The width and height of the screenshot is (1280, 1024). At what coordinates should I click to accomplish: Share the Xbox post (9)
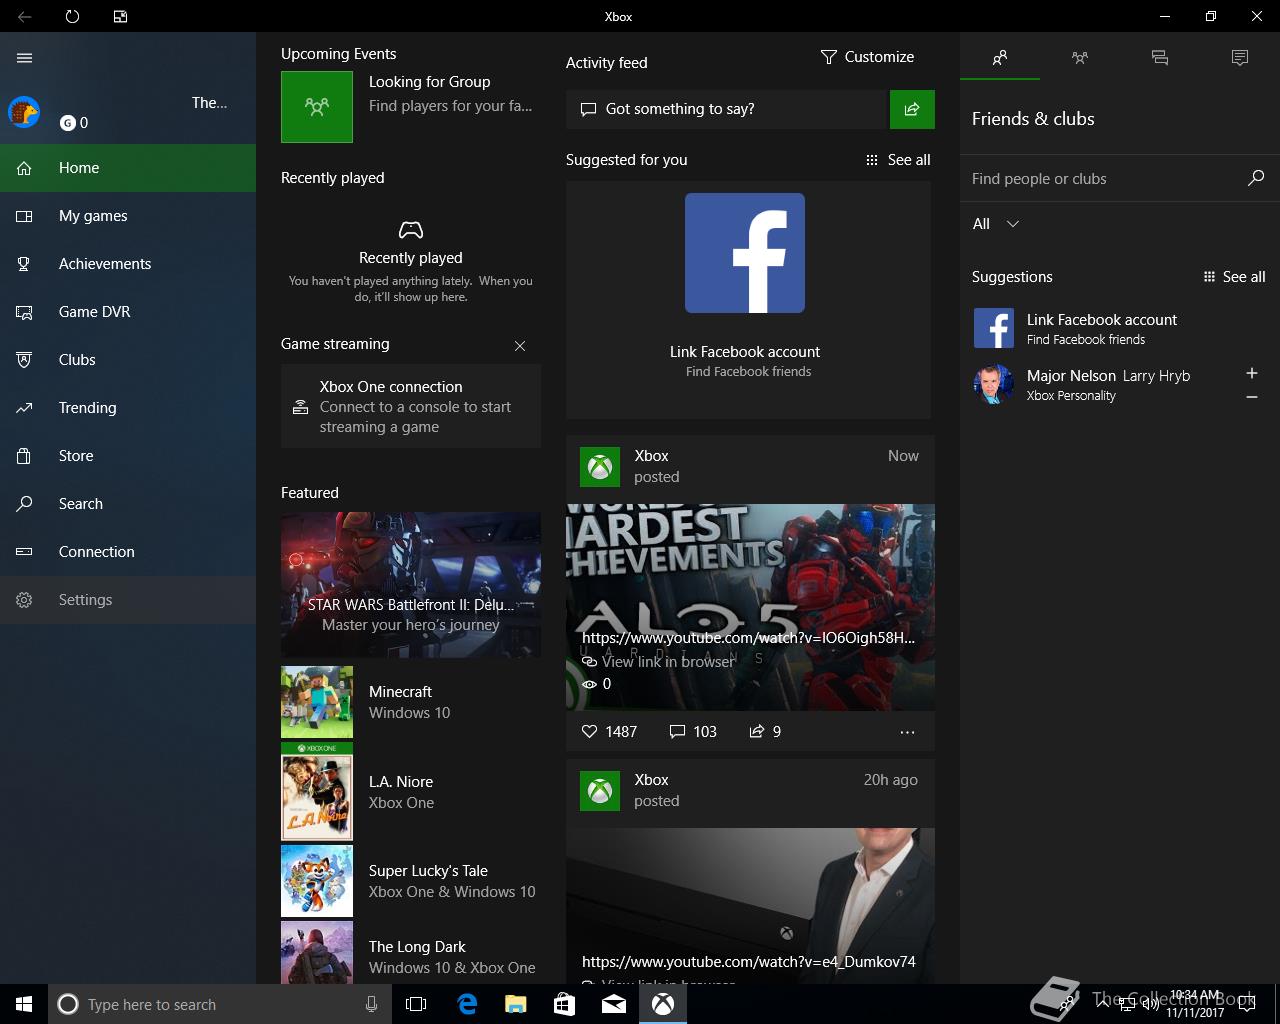coord(765,732)
